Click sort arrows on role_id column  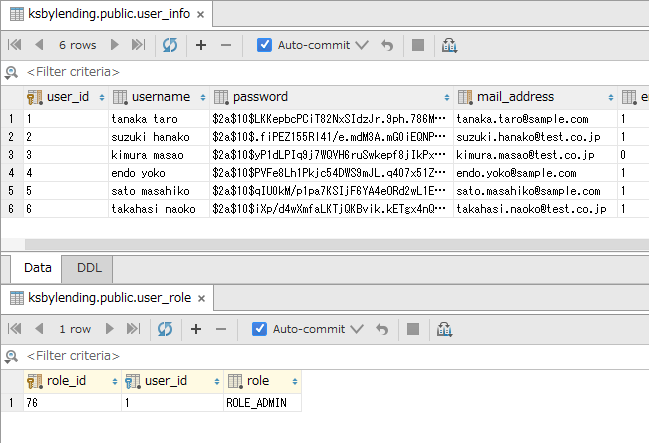click(x=115, y=381)
